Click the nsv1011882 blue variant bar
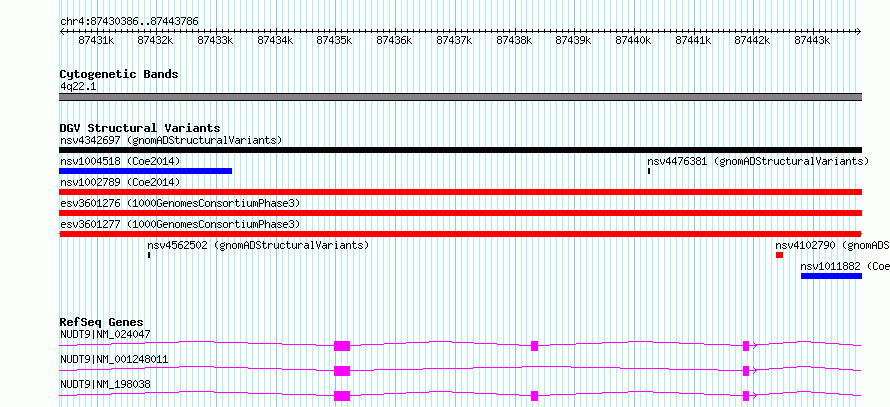890x407 pixels. point(832,276)
